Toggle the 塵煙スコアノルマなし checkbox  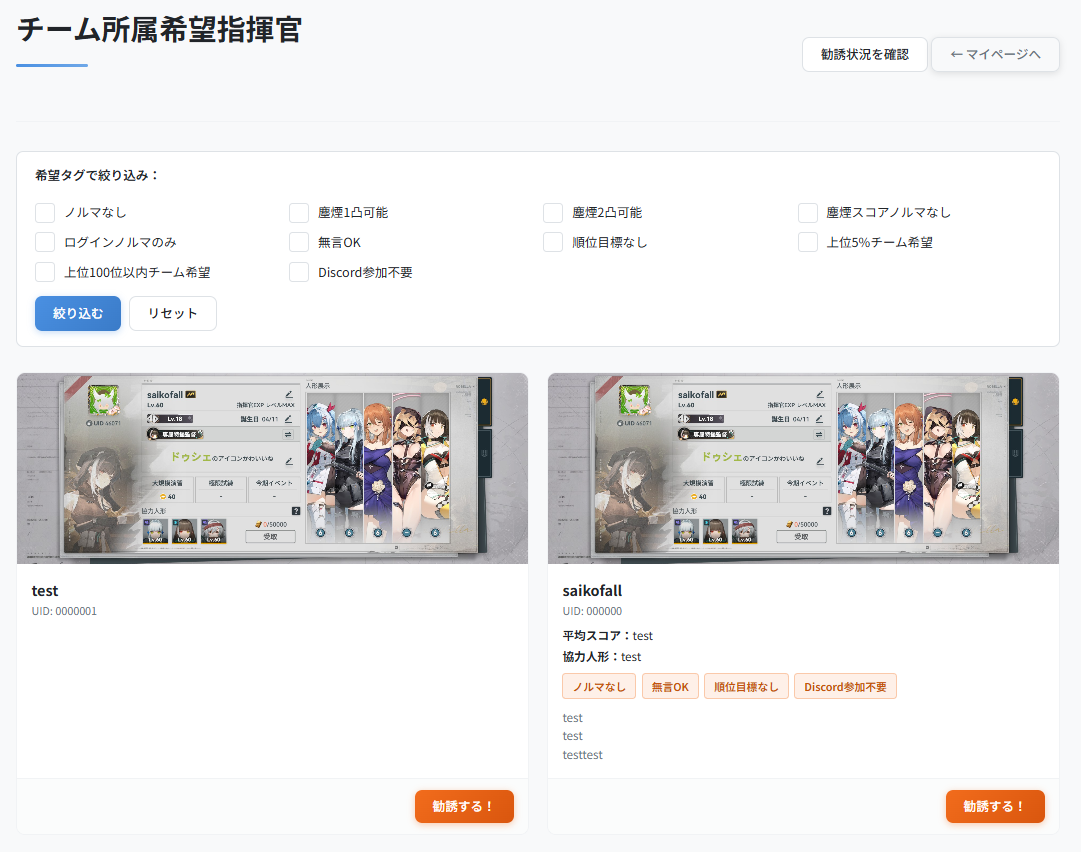coord(808,213)
